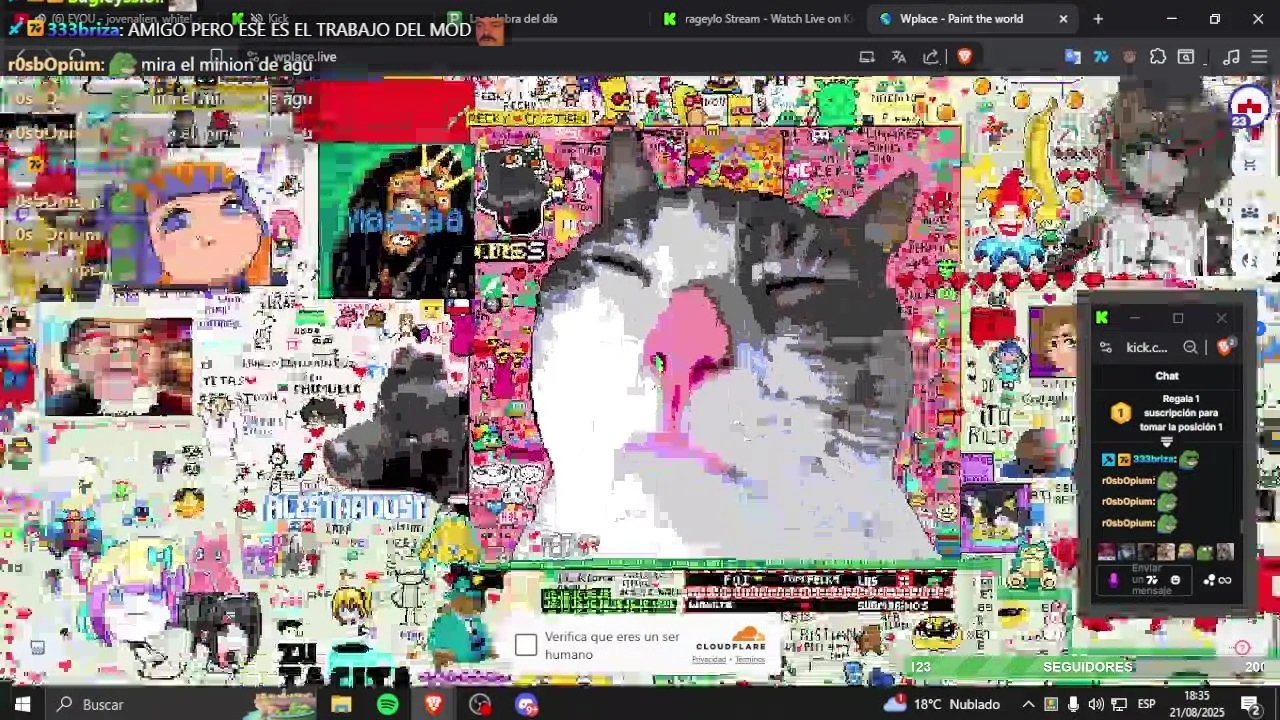Open File Explorer from the taskbar

[341, 704]
